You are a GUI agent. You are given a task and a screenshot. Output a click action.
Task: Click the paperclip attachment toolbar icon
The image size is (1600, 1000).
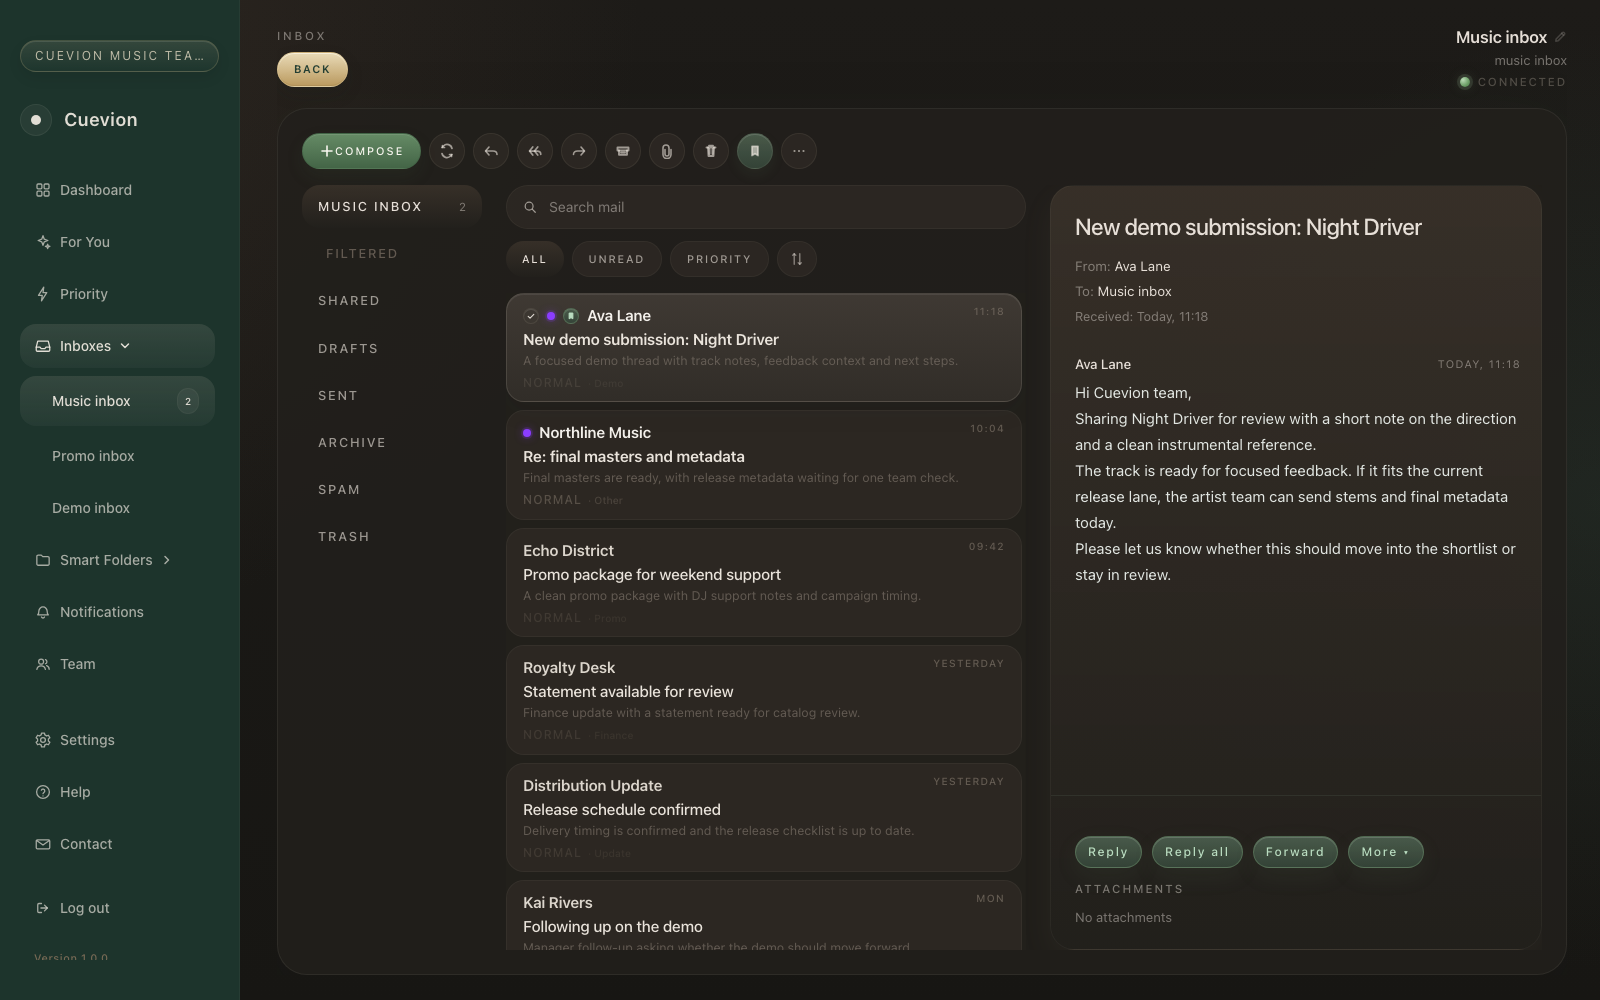(667, 151)
